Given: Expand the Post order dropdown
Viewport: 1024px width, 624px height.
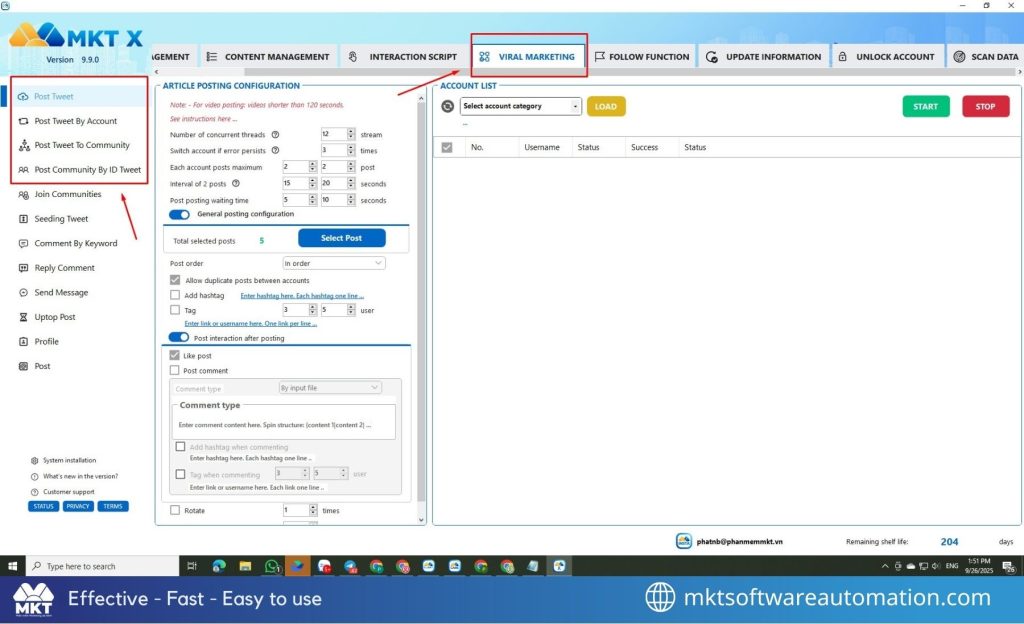Looking at the screenshot, I should click(333, 263).
